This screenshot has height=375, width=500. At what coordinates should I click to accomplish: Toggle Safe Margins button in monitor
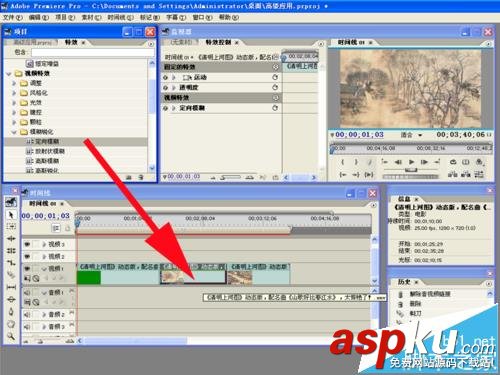point(466,162)
